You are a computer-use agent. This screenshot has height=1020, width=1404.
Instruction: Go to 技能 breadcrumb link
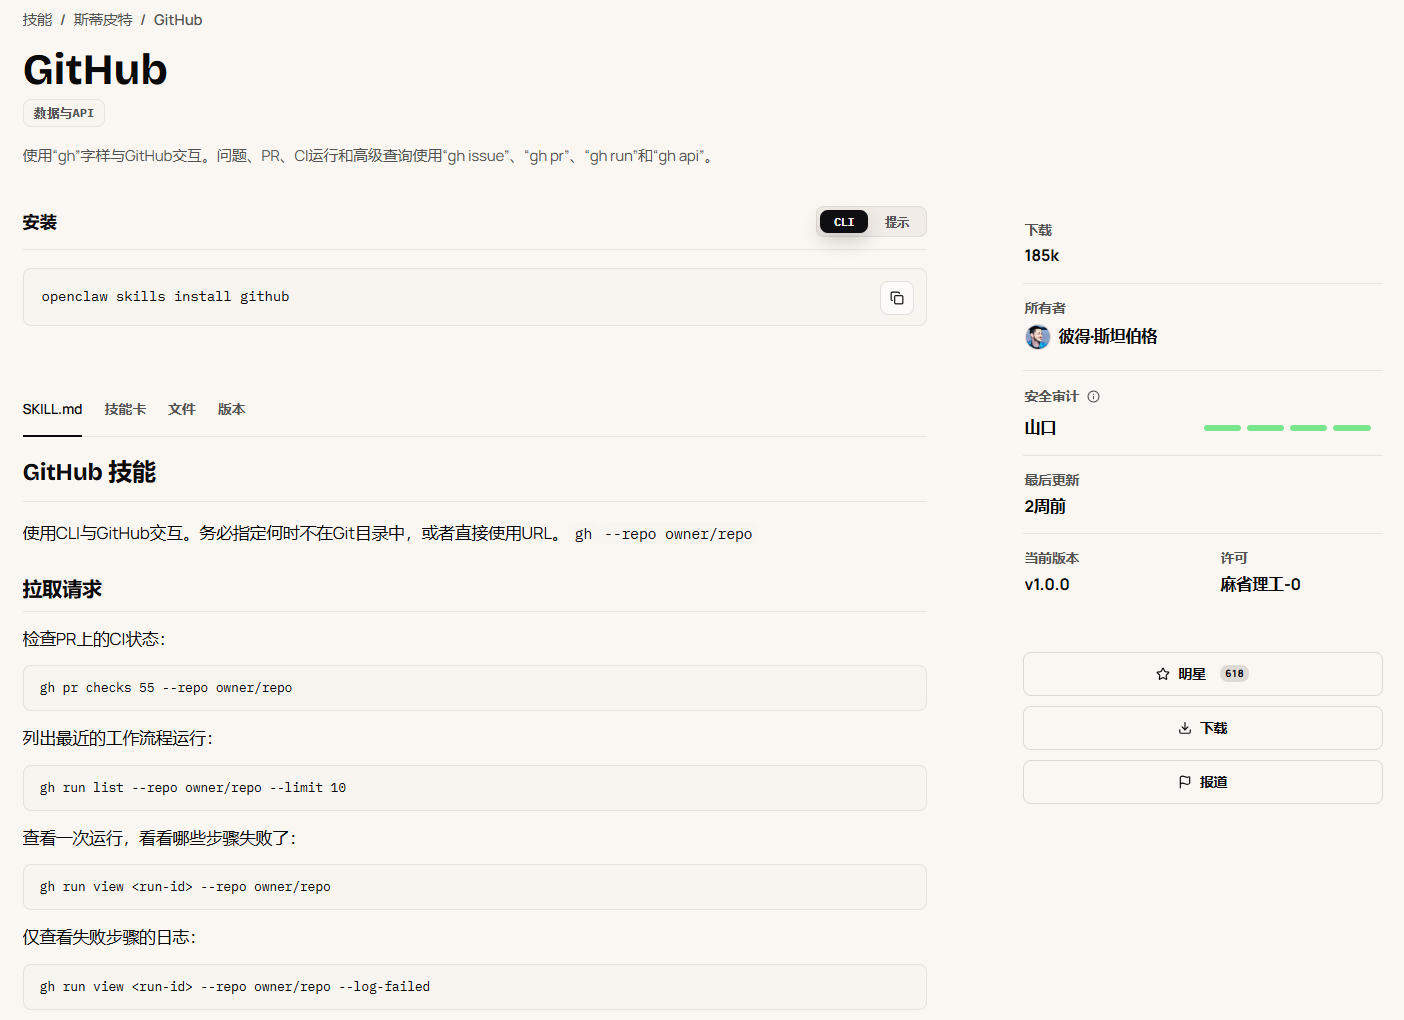(37, 20)
